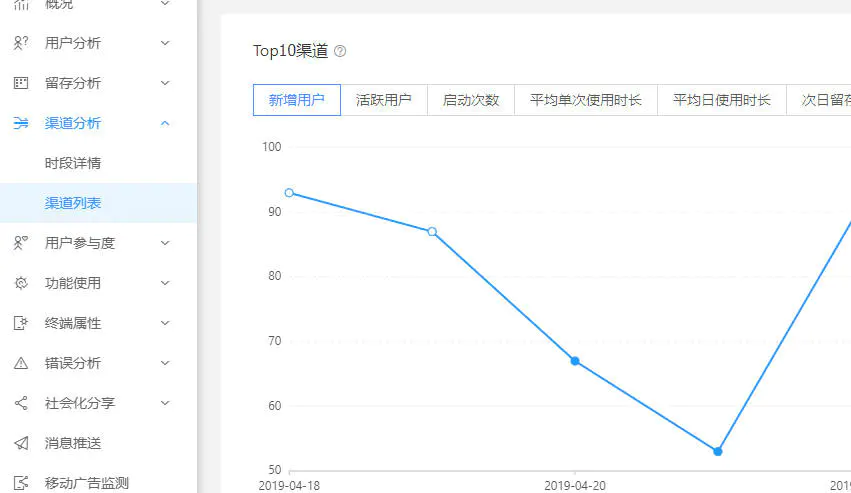Viewport: 851px width, 493px height.
Task: Click the chart data point on 2019-04-20
Action: coord(575,361)
